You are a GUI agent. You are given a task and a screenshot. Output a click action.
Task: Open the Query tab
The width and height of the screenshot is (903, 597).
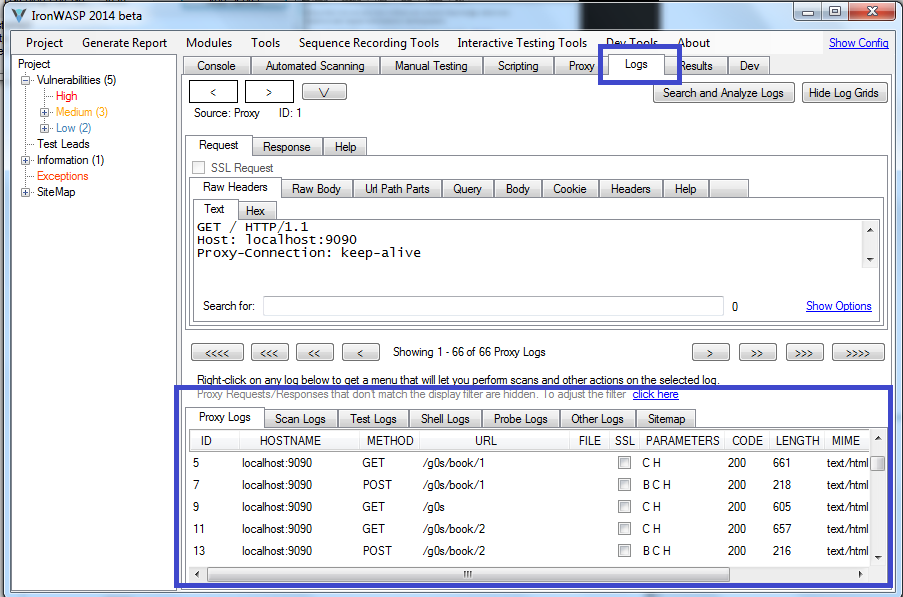[467, 189]
